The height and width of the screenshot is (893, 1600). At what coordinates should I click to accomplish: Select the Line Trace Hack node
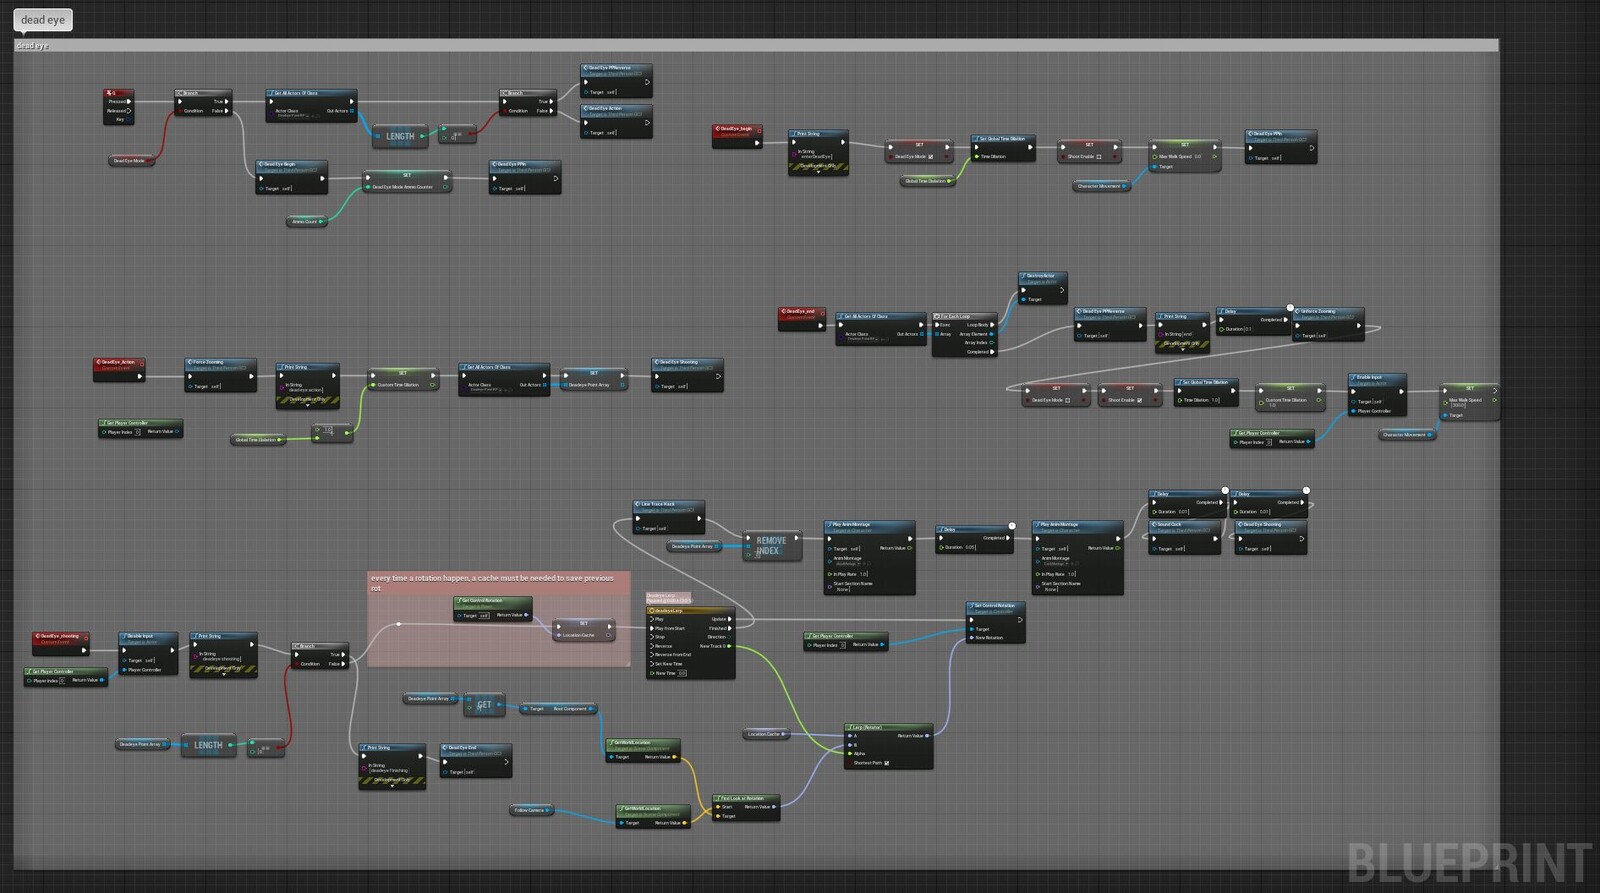(669, 516)
